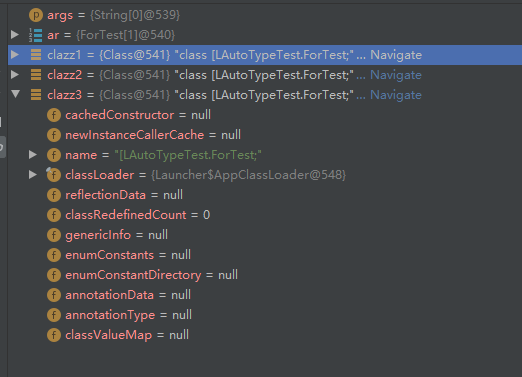The height and width of the screenshot is (377, 522).
Task: Select the classRedefinedCount = 0 row
Action: tap(265, 215)
